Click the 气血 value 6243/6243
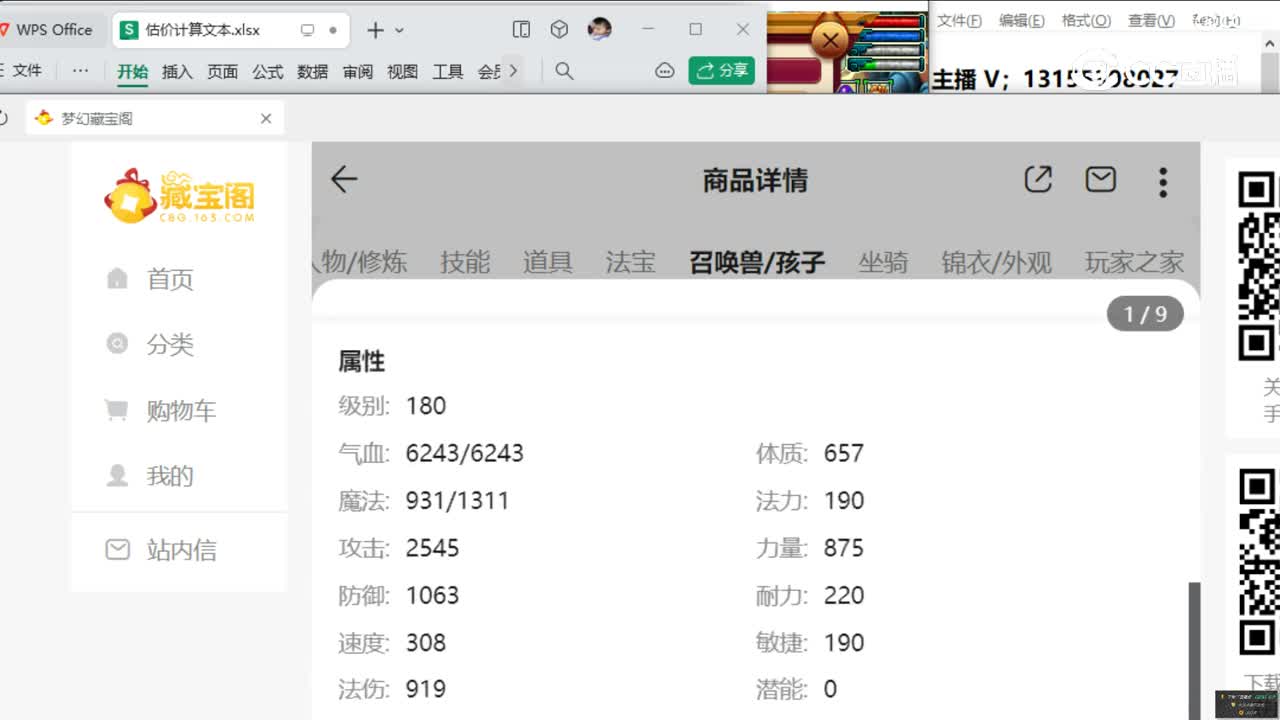Image resolution: width=1280 pixels, height=720 pixels. tap(465, 453)
